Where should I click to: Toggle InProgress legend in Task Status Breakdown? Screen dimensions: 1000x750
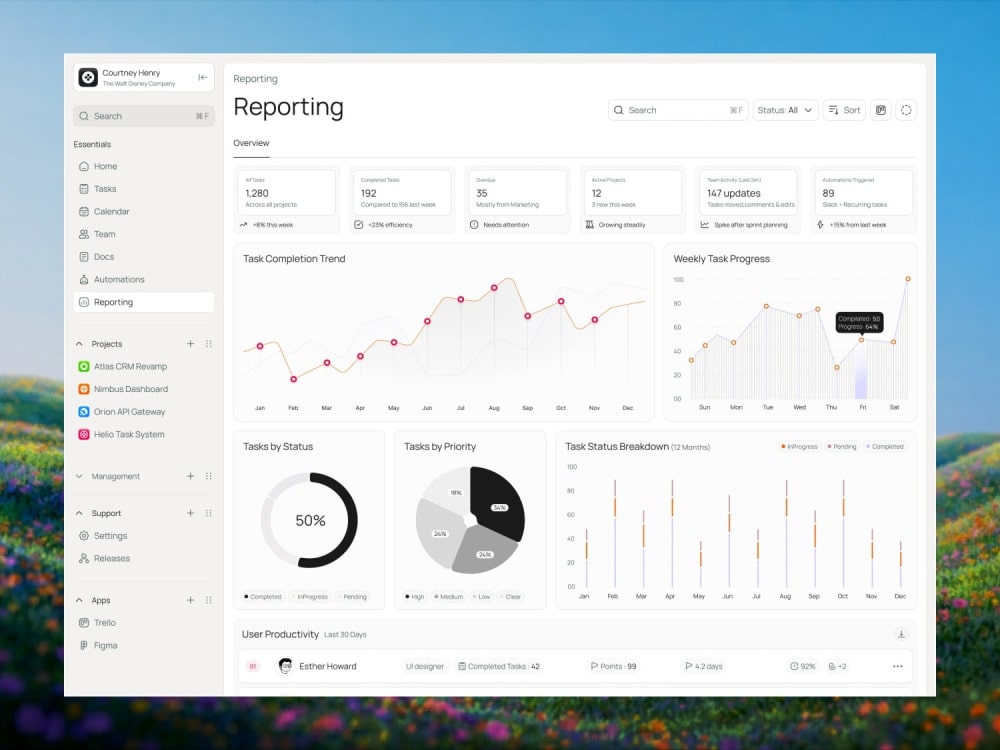(x=800, y=446)
